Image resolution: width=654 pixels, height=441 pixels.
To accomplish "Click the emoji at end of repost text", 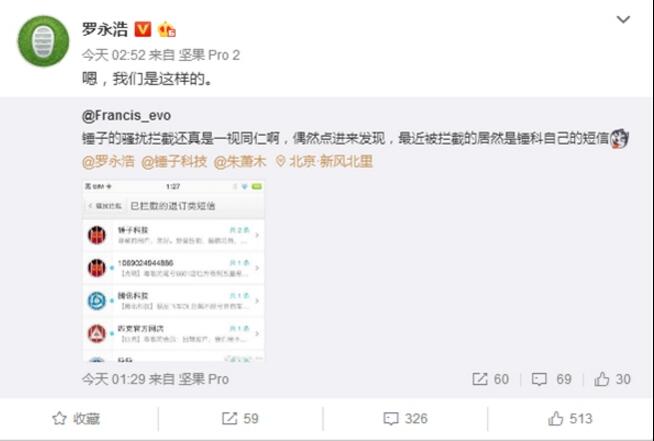I will [x=619, y=139].
